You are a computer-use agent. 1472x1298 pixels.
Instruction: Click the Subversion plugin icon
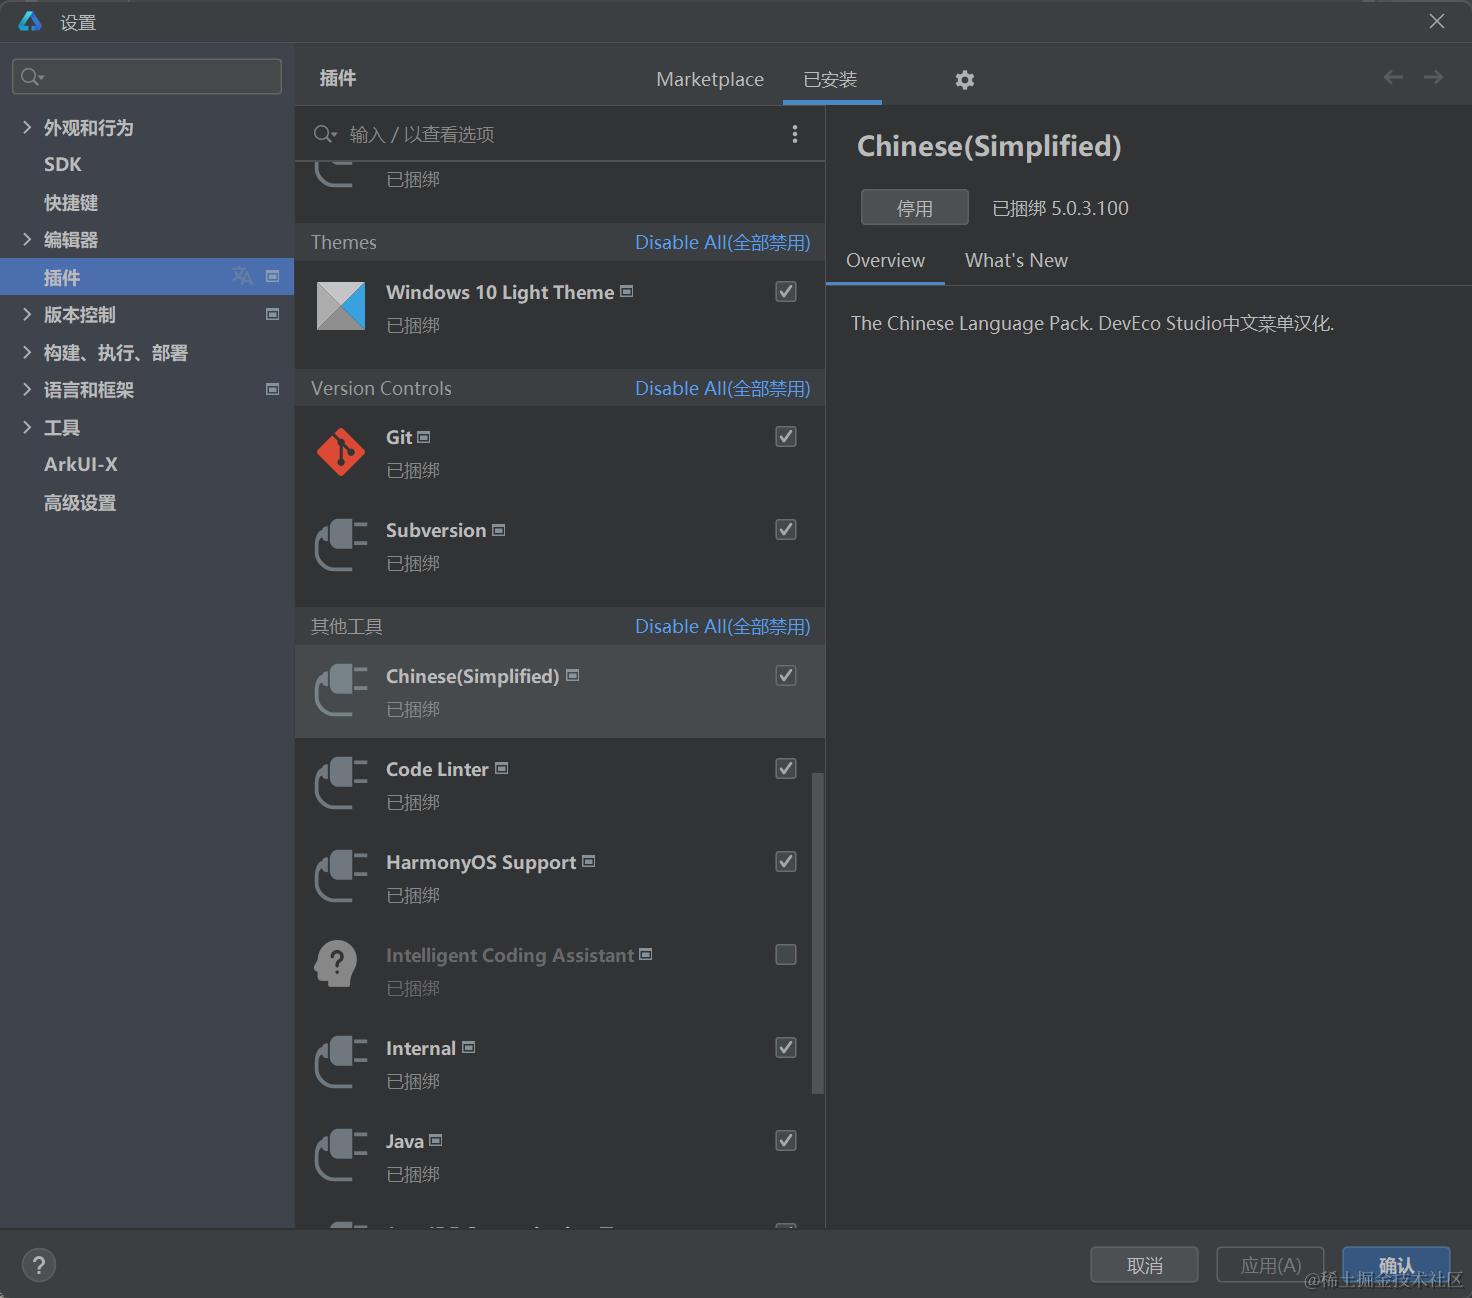(x=341, y=545)
